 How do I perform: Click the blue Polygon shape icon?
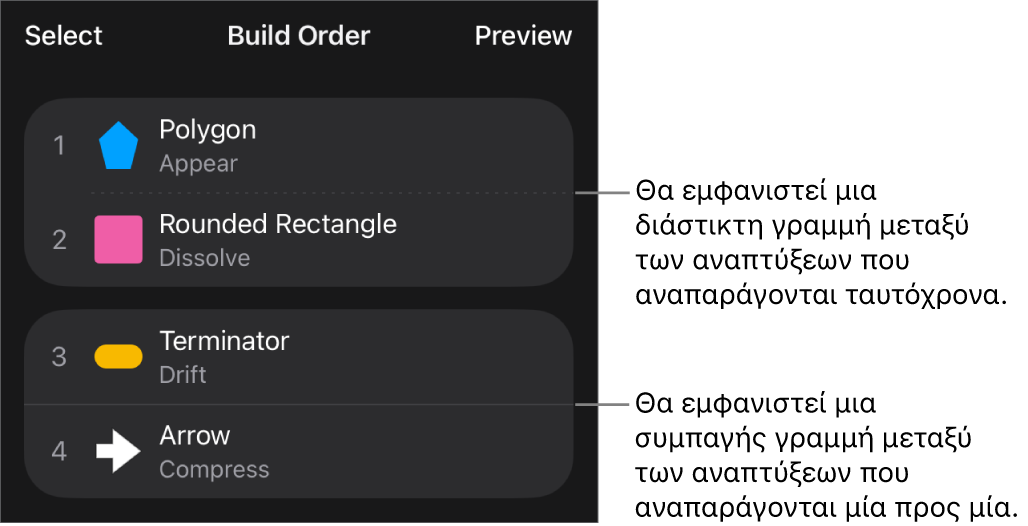pyautogui.click(x=118, y=146)
